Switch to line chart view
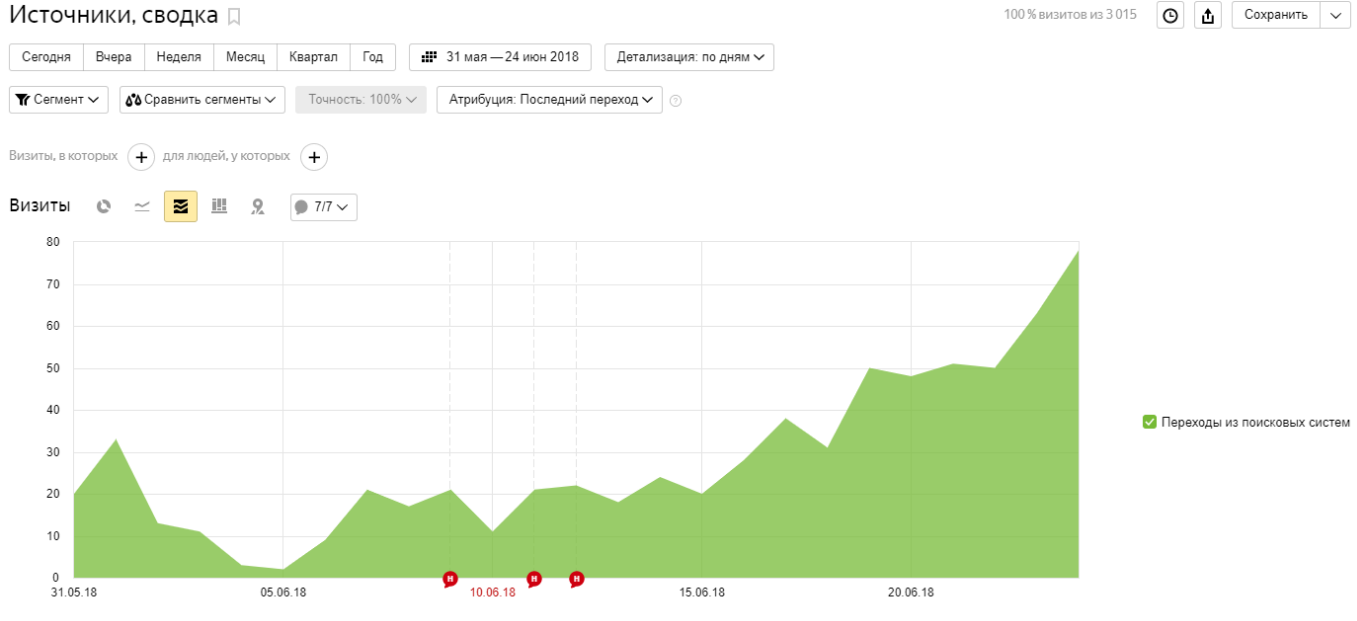The height and width of the screenshot is (621, 1357). click(143, 206)
